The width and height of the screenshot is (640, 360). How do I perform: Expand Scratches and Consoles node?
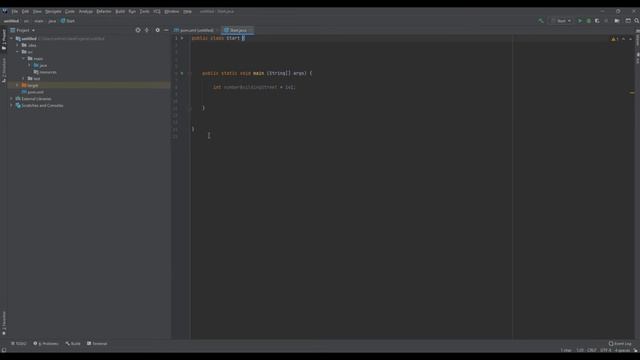[x=11, y=105]
